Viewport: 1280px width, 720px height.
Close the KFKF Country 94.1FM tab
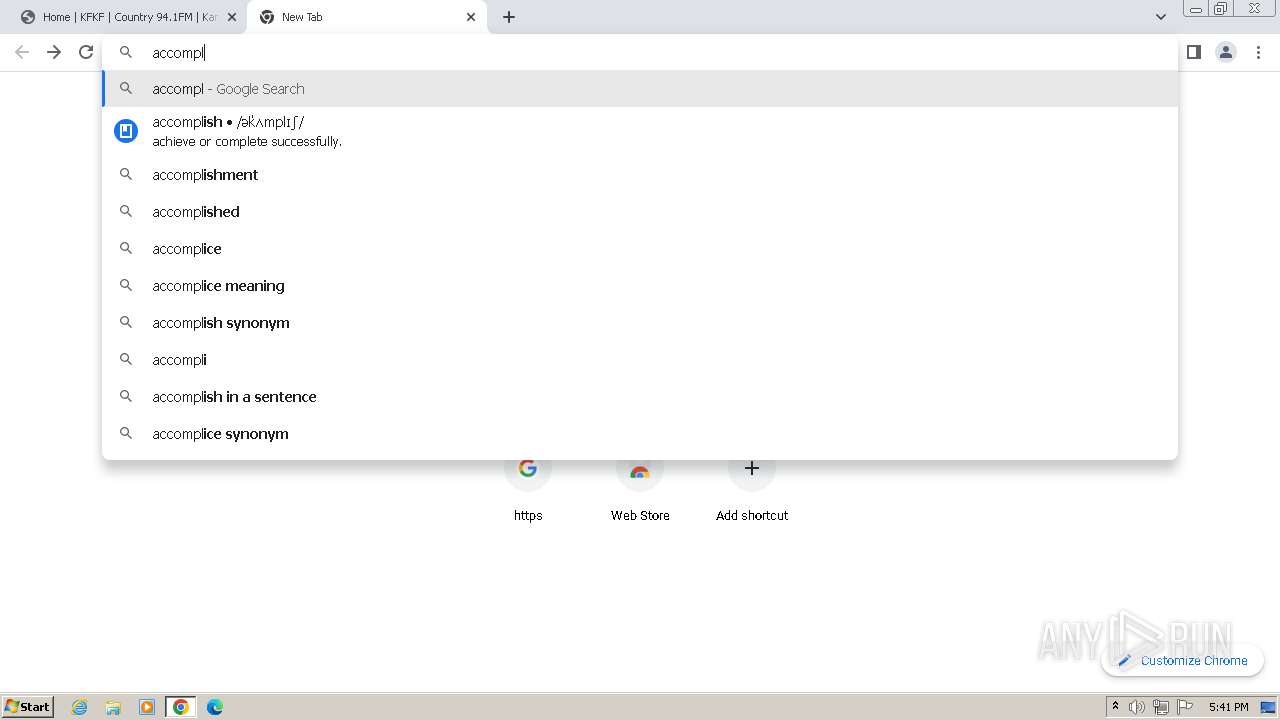click(x=232, y=17)
